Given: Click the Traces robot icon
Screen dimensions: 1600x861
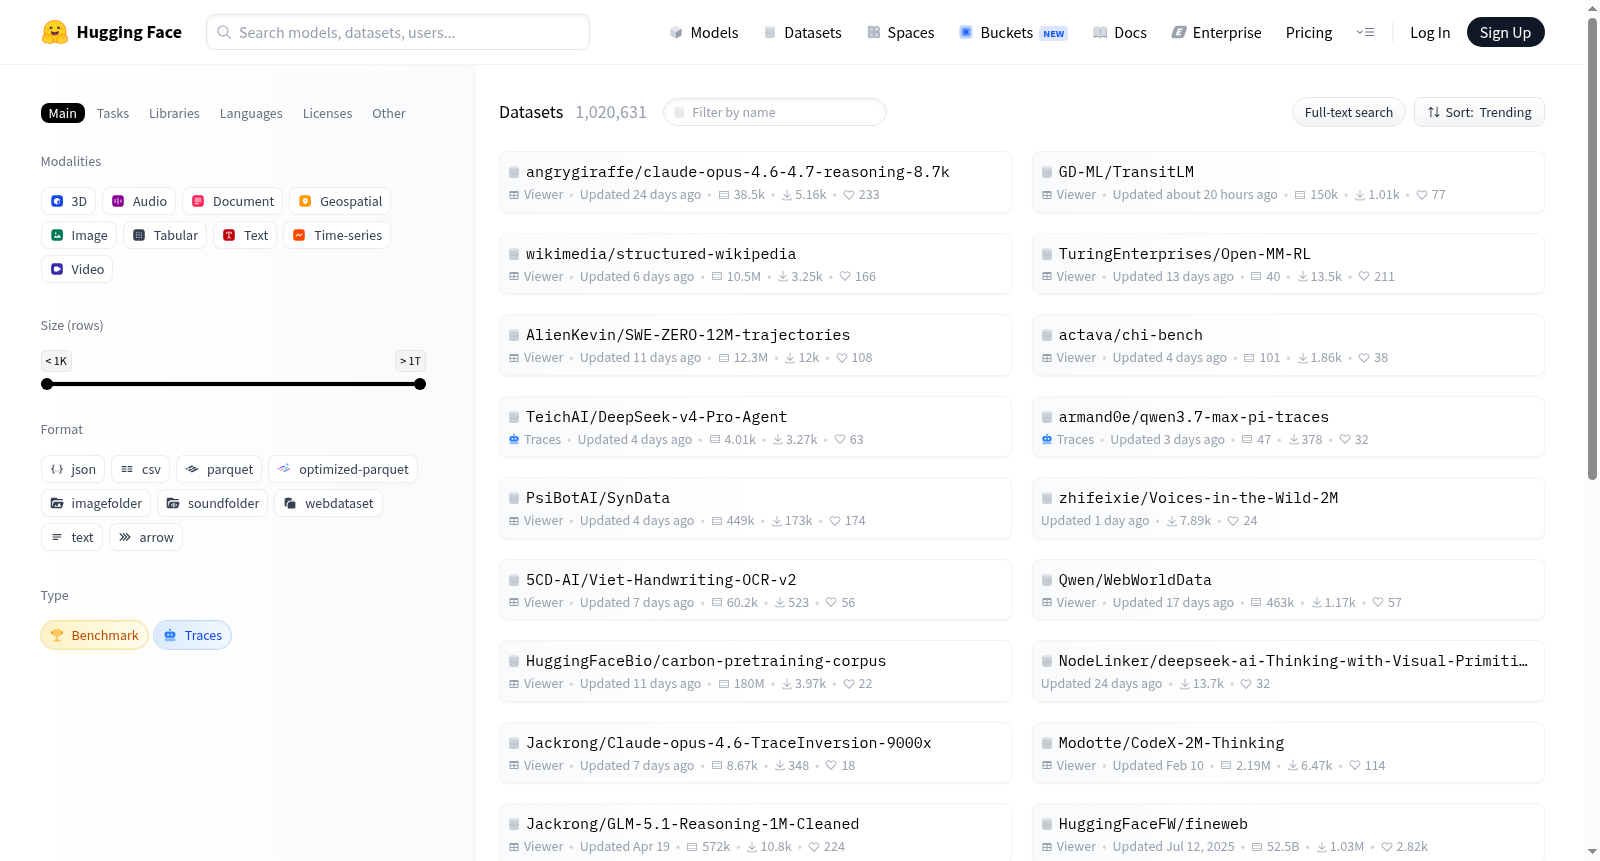Looking at the screenshot, I should [170, 635].
